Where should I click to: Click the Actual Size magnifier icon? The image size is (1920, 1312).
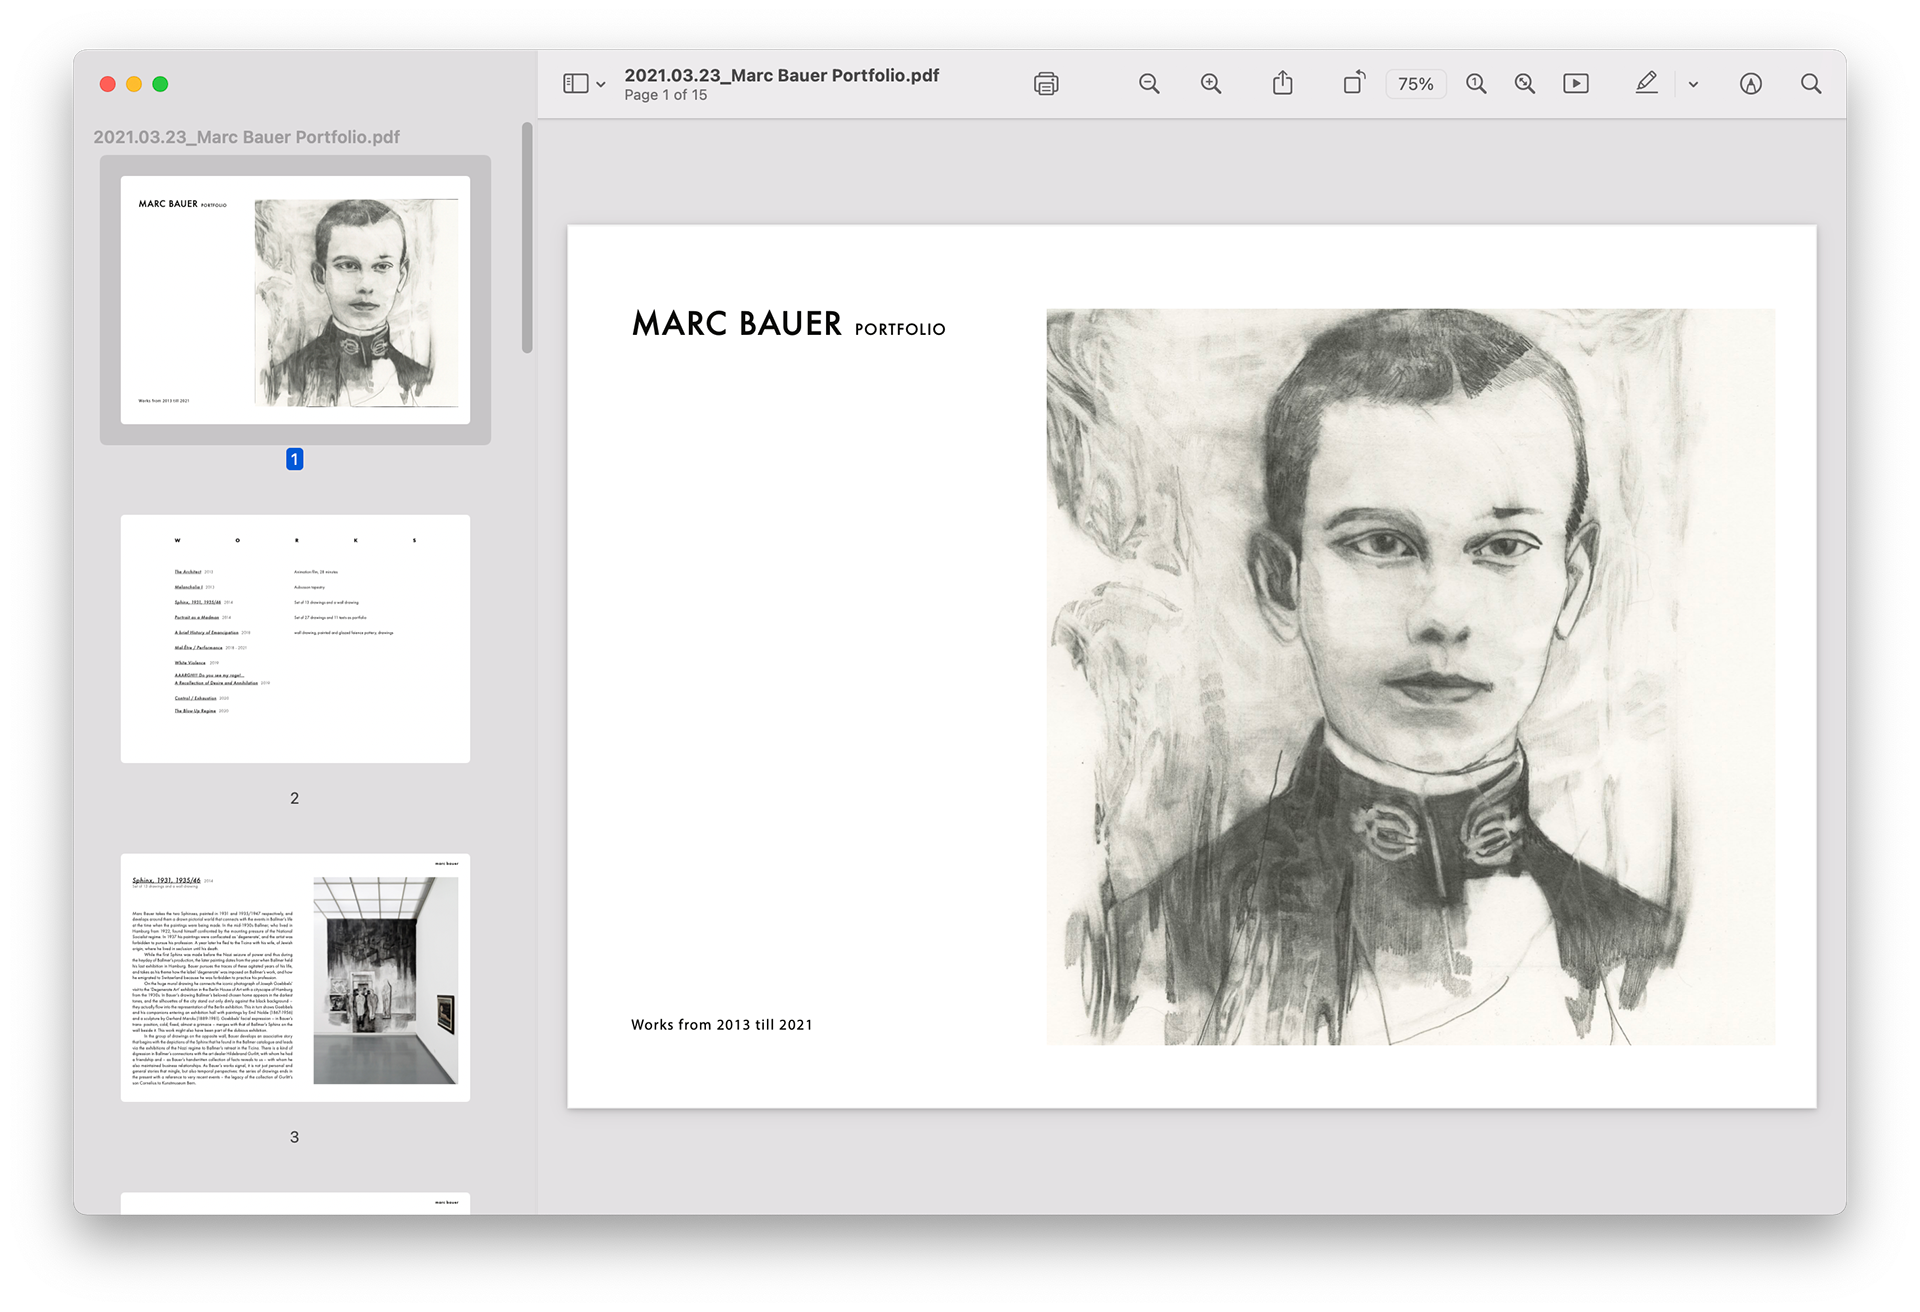pos(1476,84)
